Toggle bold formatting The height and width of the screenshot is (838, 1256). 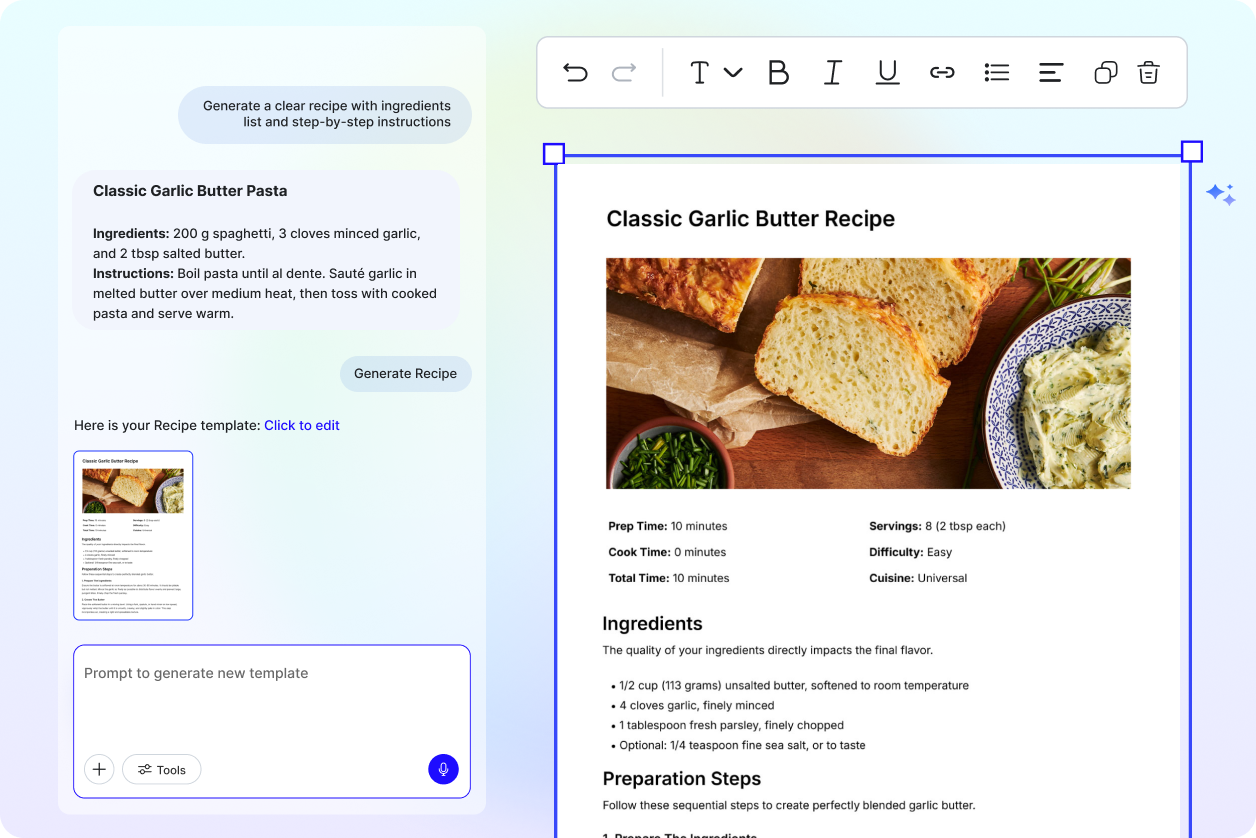click(x=778, y=72)
